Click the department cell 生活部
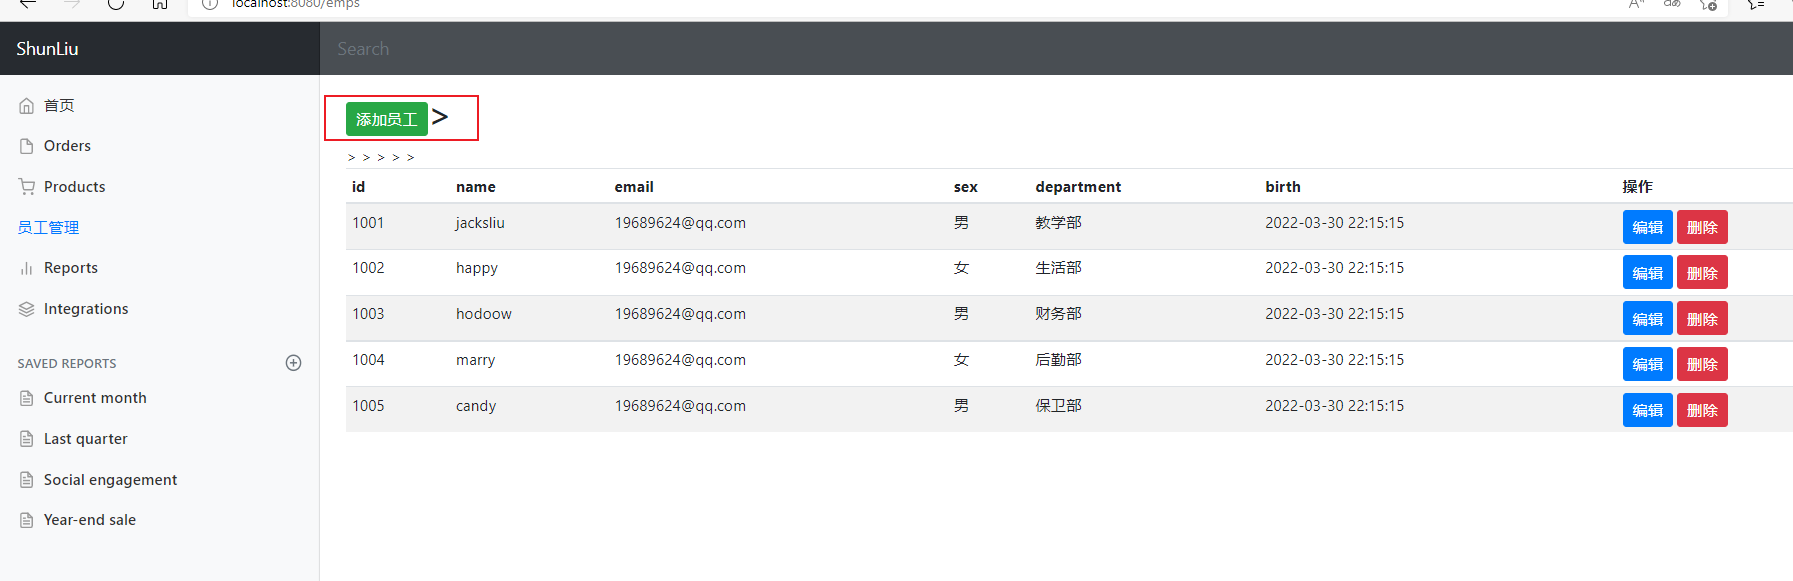Image resolution: width=1793 pixels, height=581 pixels. pyautogui.click(x=1058, y=268)
